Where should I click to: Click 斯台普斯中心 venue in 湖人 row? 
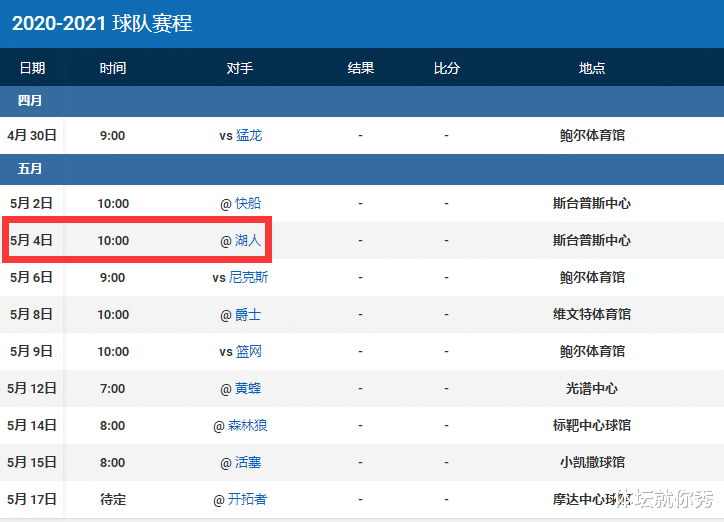(x=592, y=240)
